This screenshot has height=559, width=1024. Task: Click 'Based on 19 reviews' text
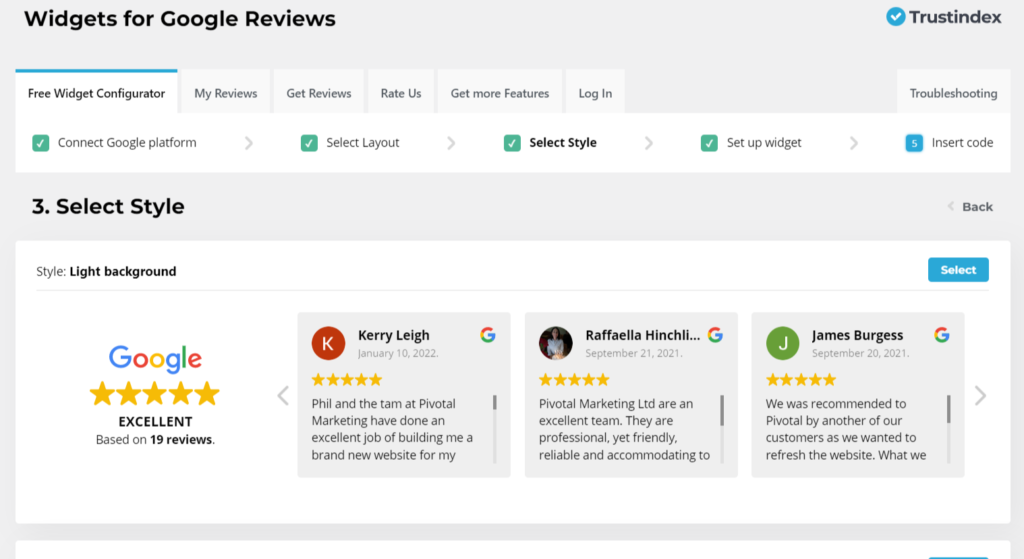pos(155,439)
